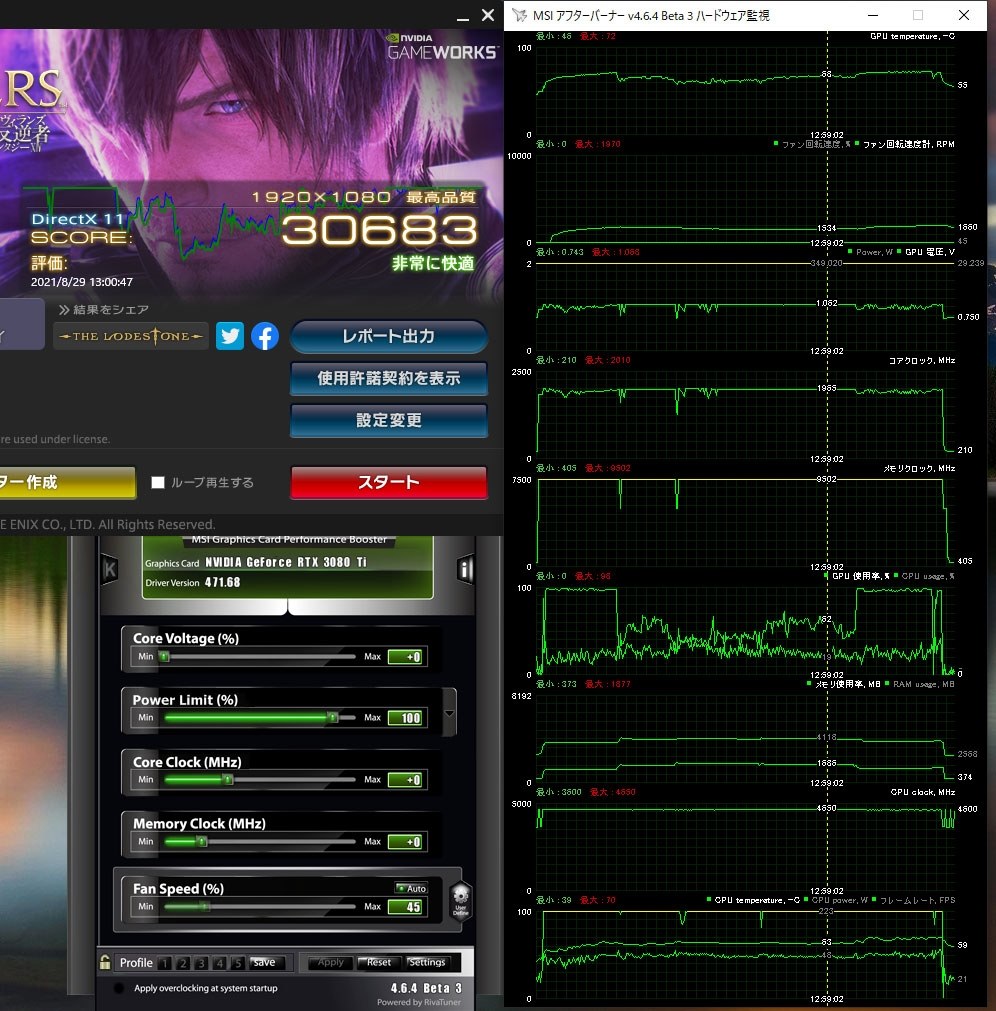Viewport: 996px width, 1011px height.
Task: Open Afterburner Settings
Action: 427,962
